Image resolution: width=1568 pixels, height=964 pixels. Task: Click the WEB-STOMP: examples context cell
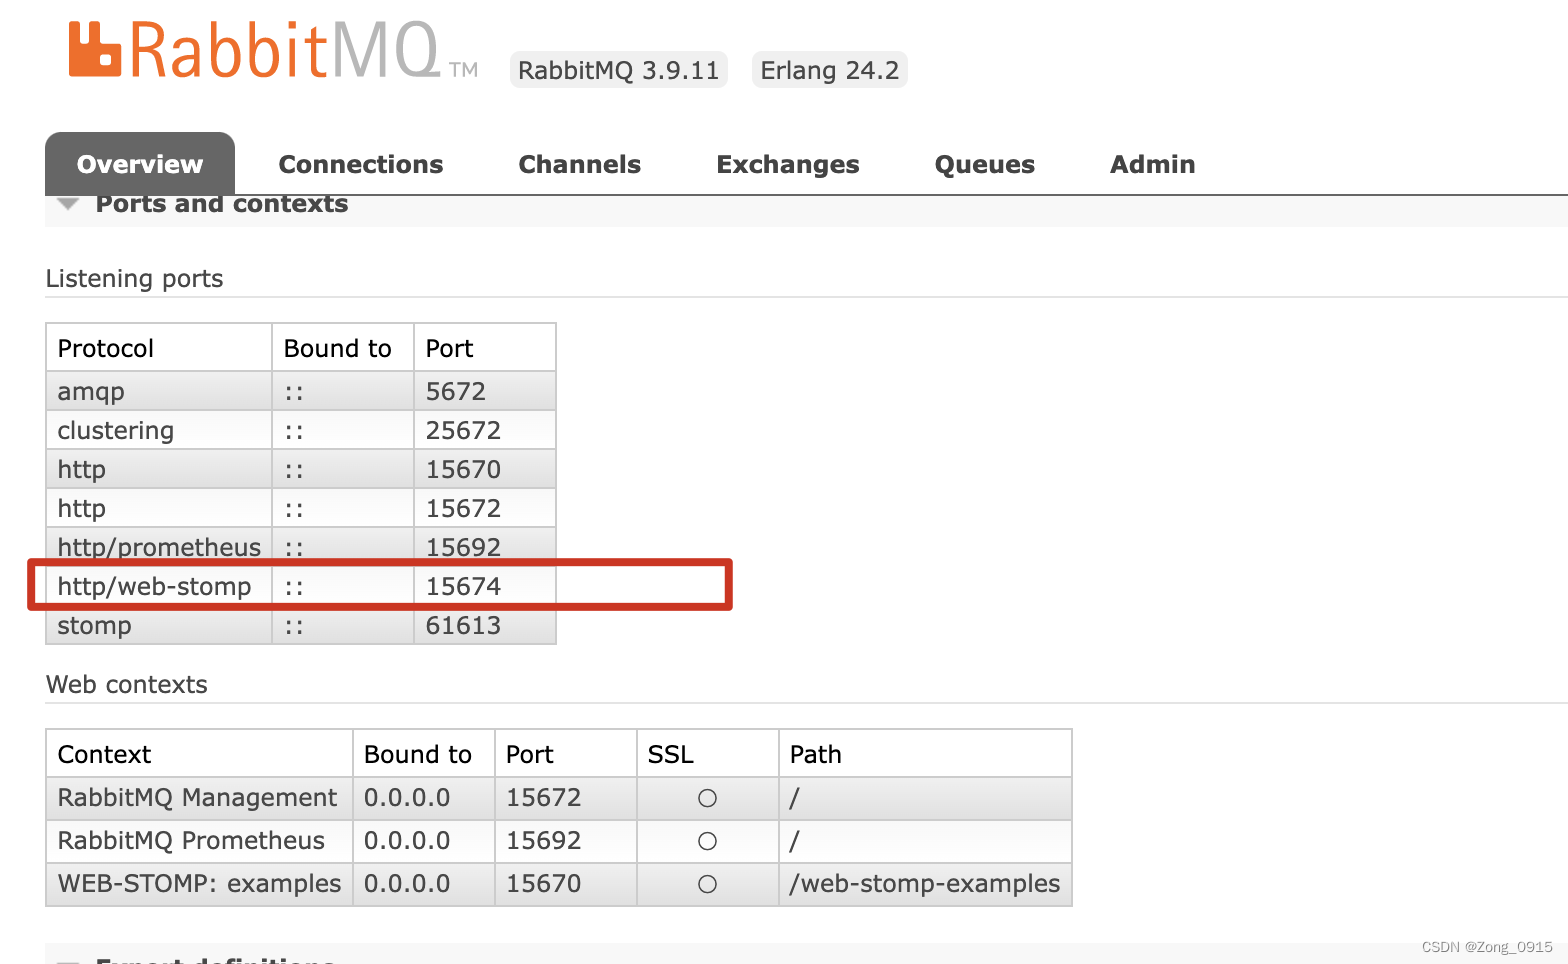click(199, 884)
